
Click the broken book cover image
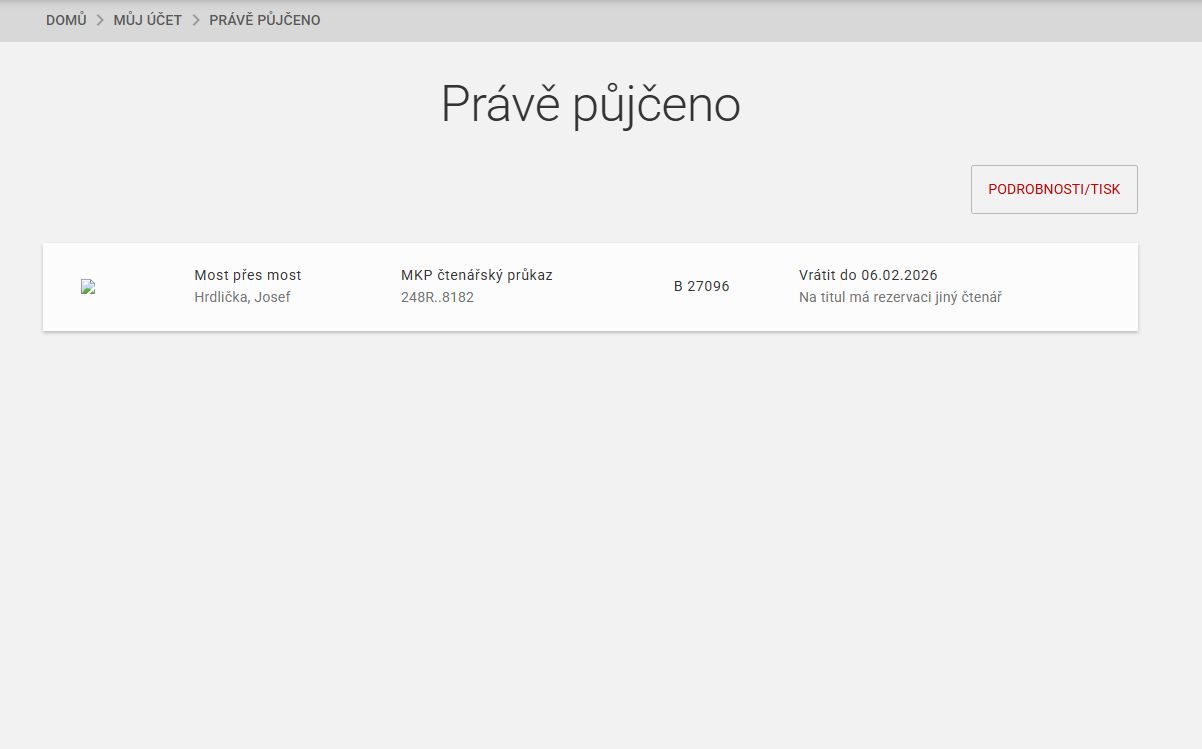[88, 287]
